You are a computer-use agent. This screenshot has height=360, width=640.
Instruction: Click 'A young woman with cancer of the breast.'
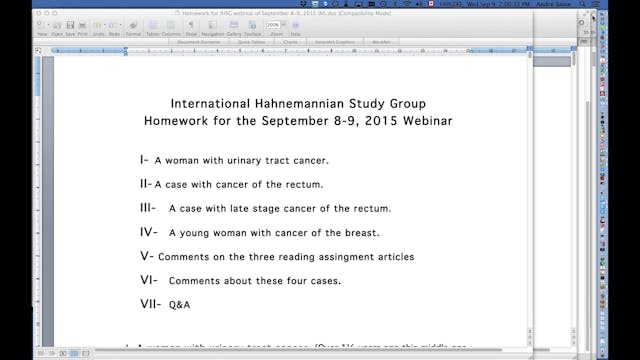click(x=274, y=233)
